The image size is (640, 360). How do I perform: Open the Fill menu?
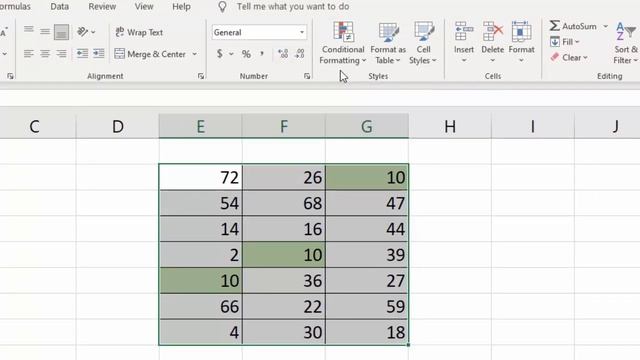point(565,42)
